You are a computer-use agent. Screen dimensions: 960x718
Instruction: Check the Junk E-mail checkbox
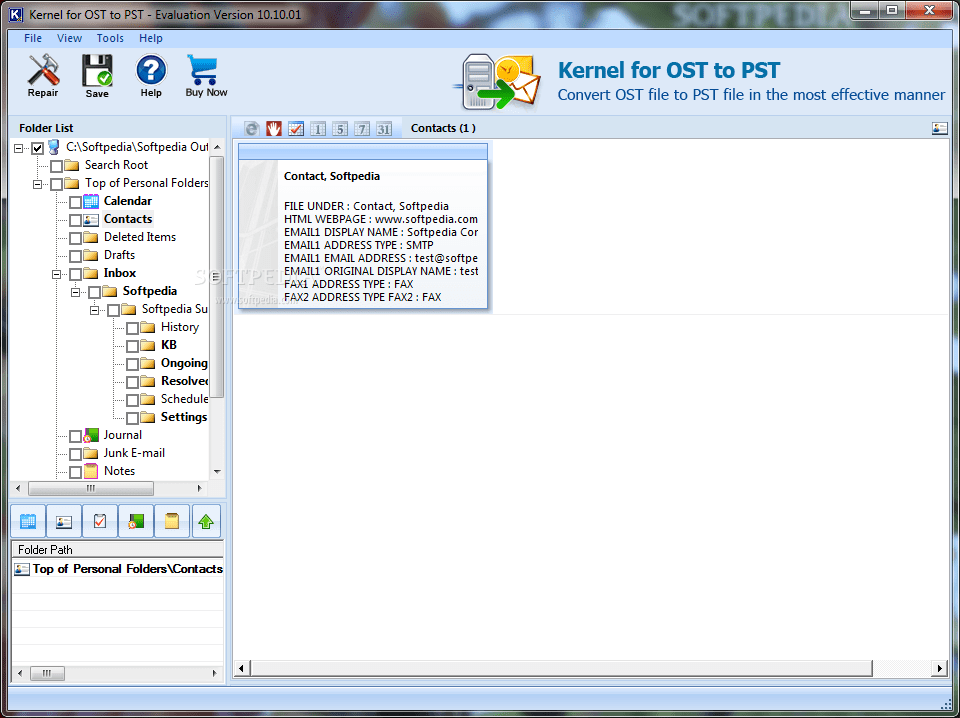[75, 454]
